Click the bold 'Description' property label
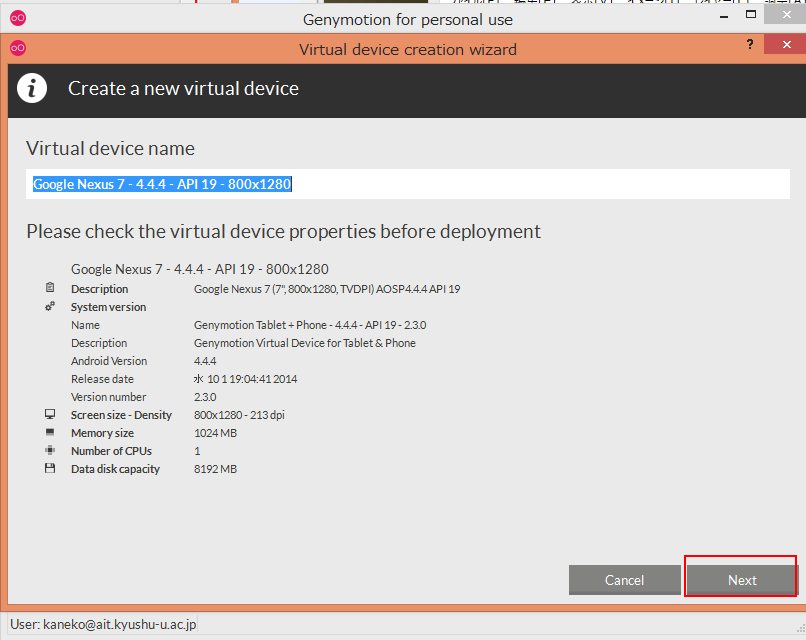The width and height of the screenshot is (806, 640). click(99, 289)
